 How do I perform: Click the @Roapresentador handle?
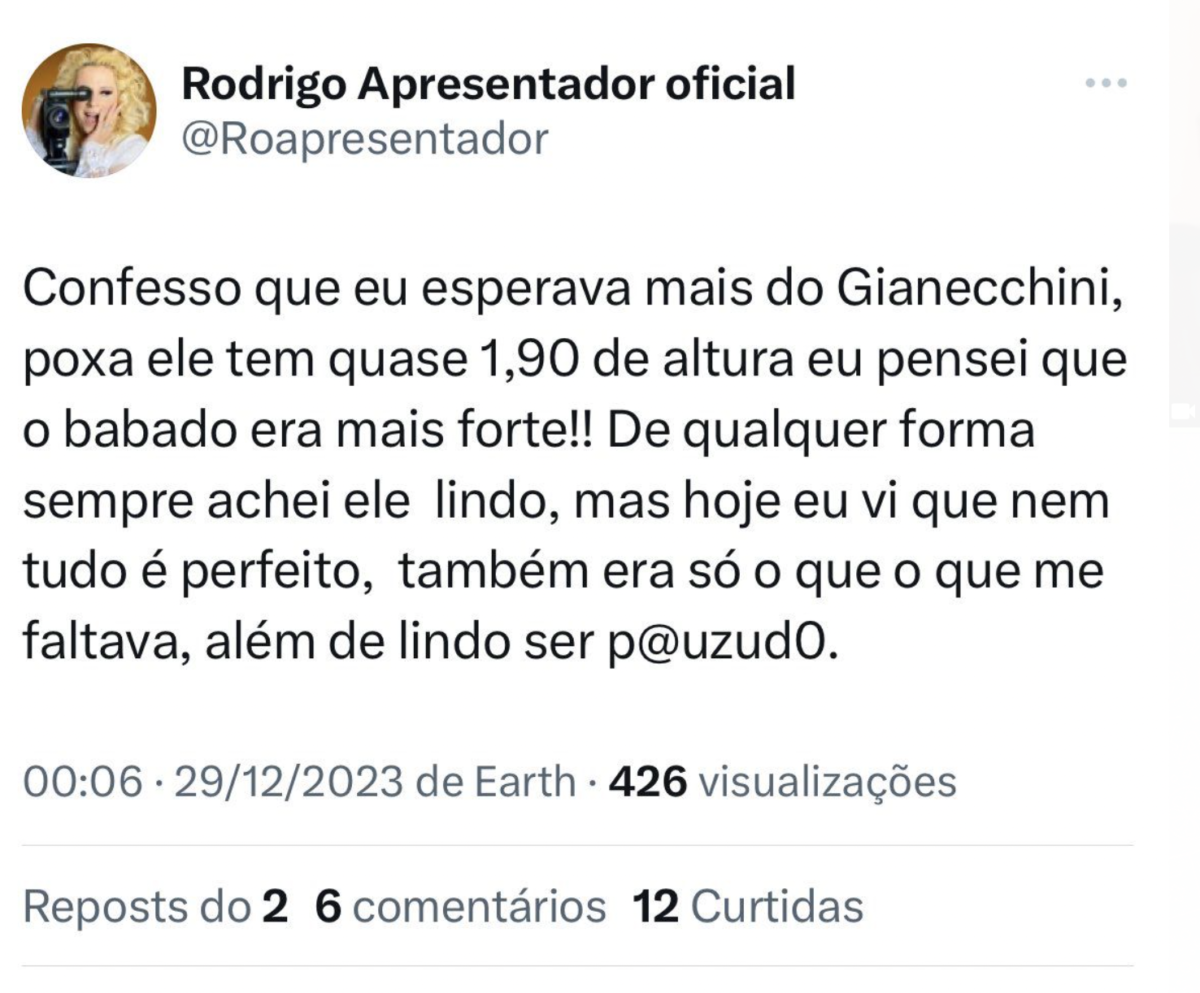pyautogui.click(x=364, y=139)
